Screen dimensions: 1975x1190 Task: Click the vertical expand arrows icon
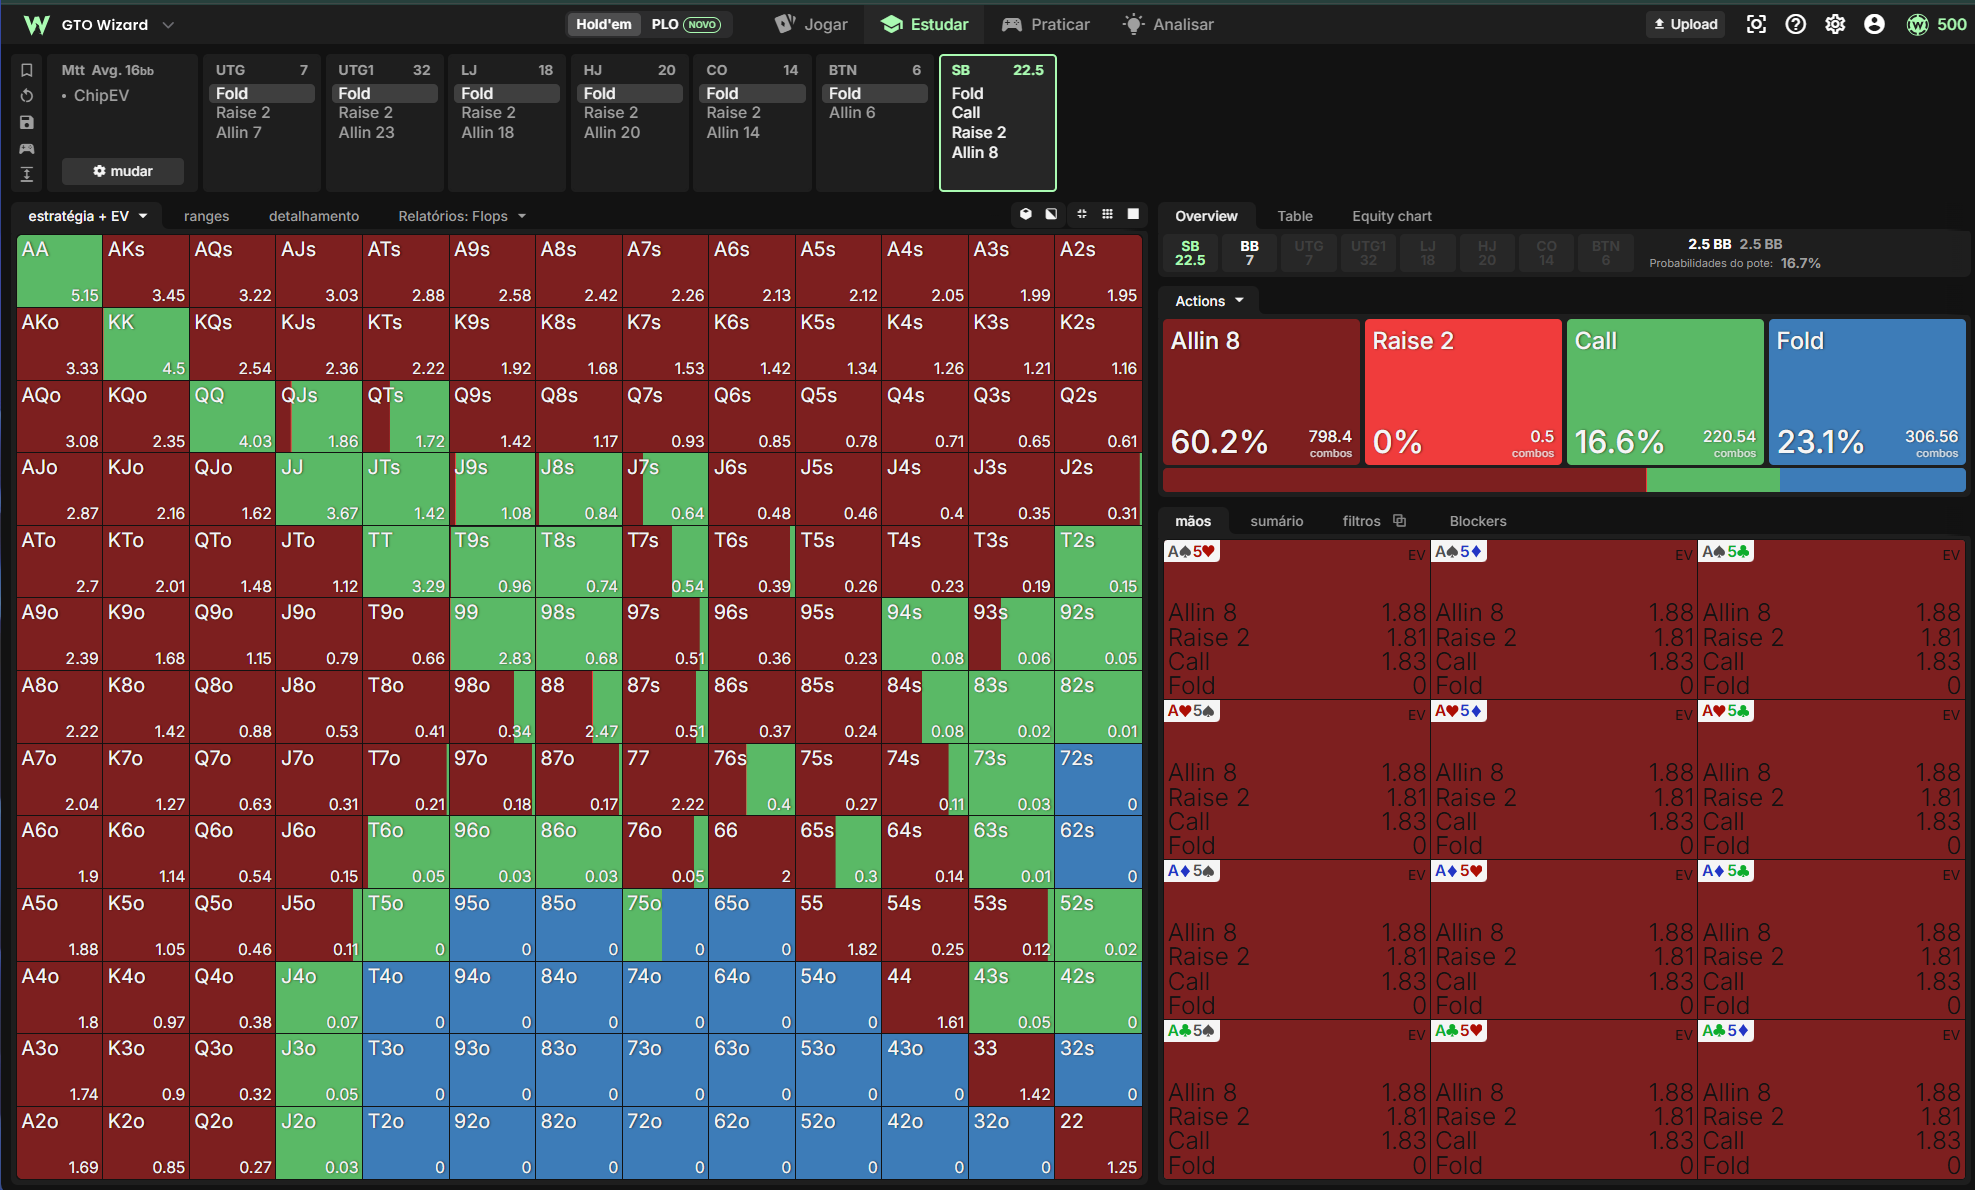pos(27,174)
